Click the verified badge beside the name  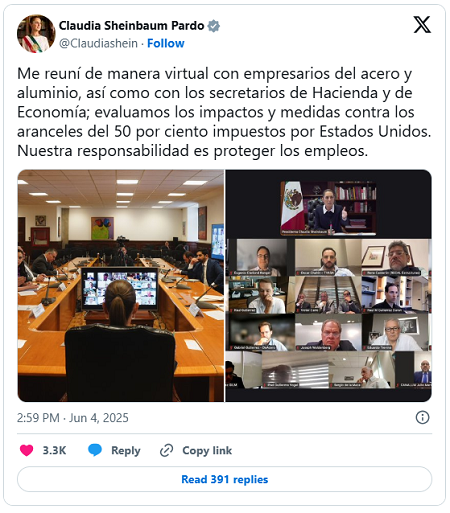tap(214, 26)
